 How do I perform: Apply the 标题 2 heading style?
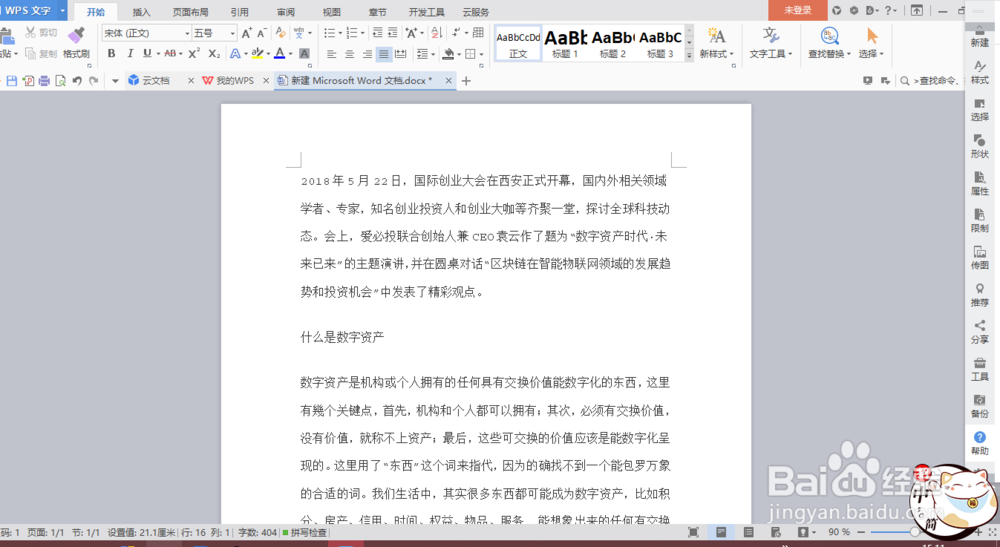point(612,43)
